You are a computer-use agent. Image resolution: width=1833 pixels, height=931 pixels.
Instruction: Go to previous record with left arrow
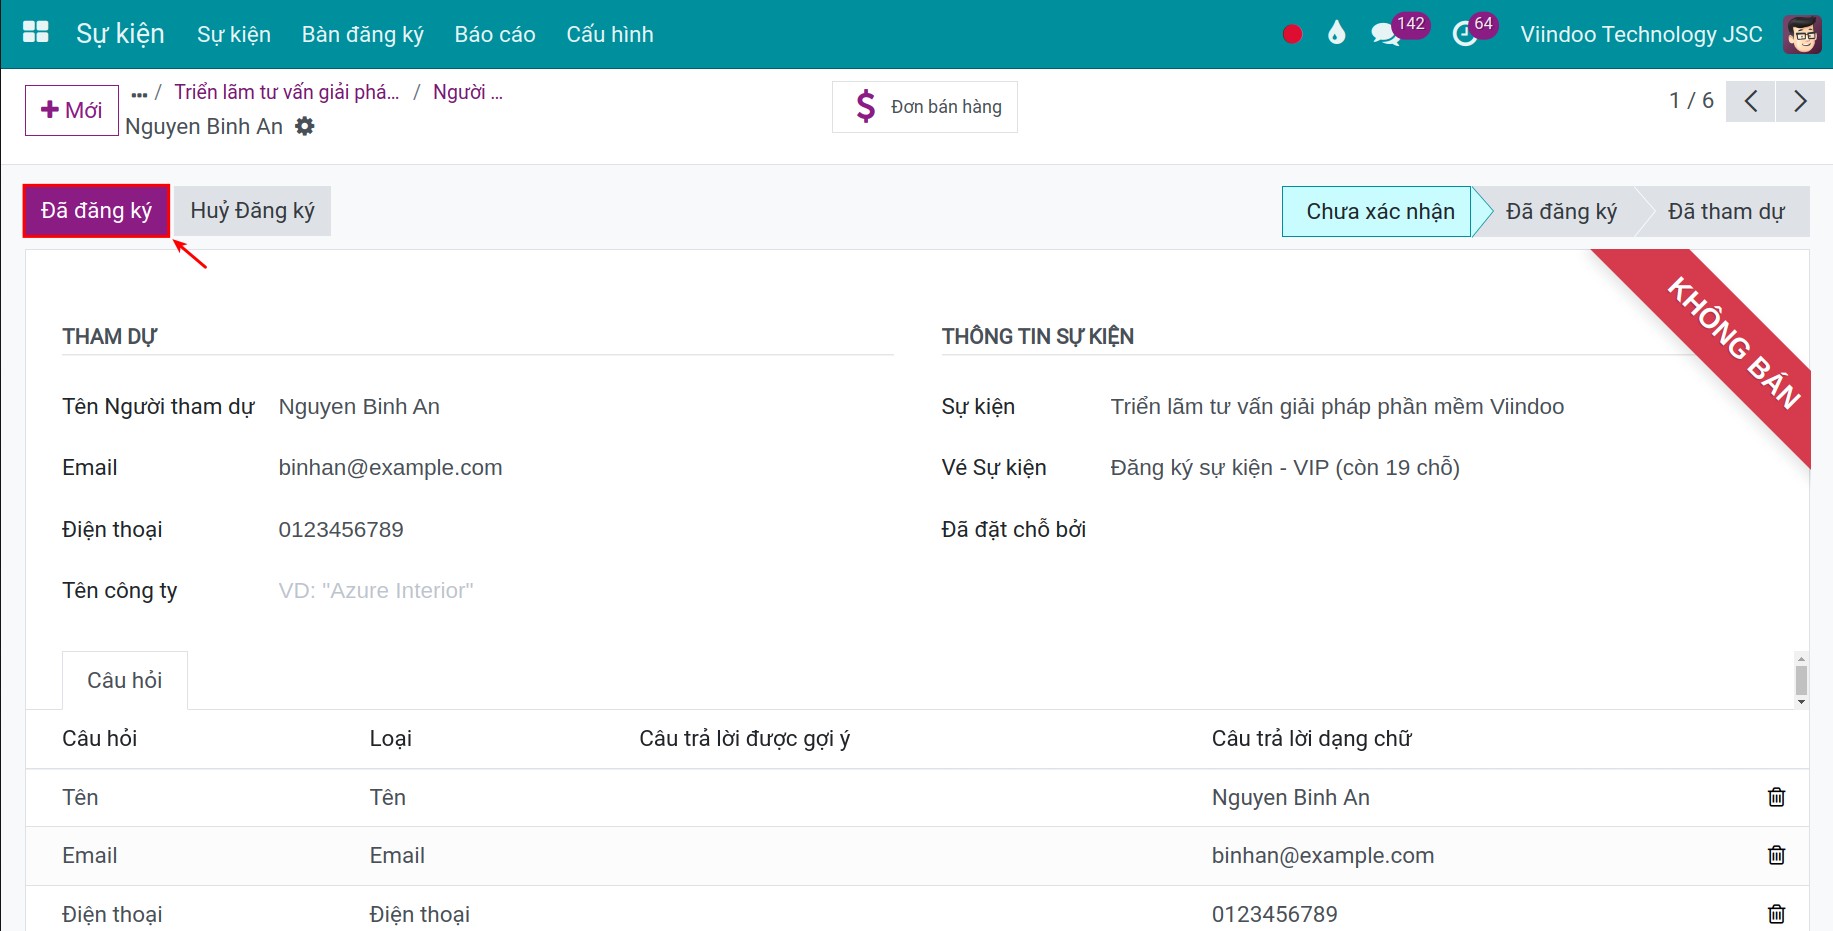click(x=1751, y=101)
